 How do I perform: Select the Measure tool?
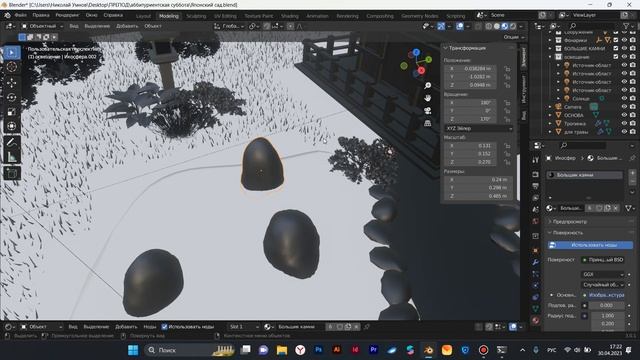pos(11,156)
